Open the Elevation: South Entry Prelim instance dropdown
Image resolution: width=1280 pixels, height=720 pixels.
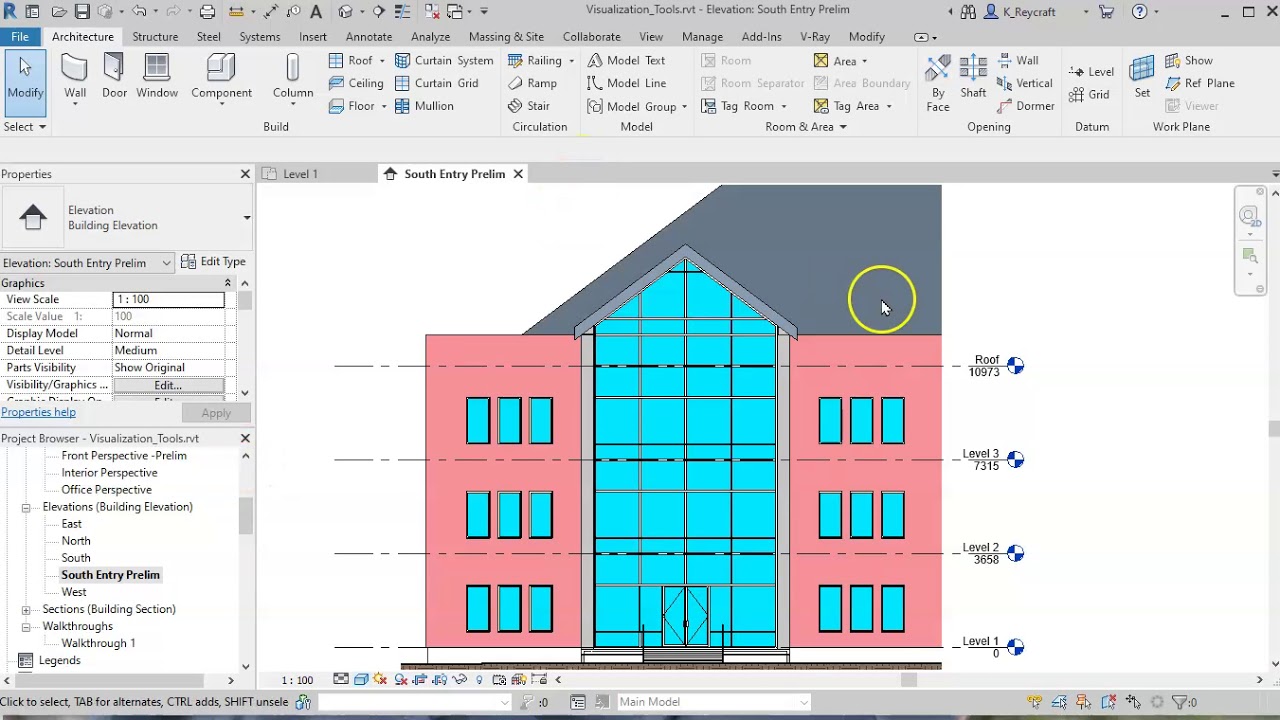pos(166,263)
